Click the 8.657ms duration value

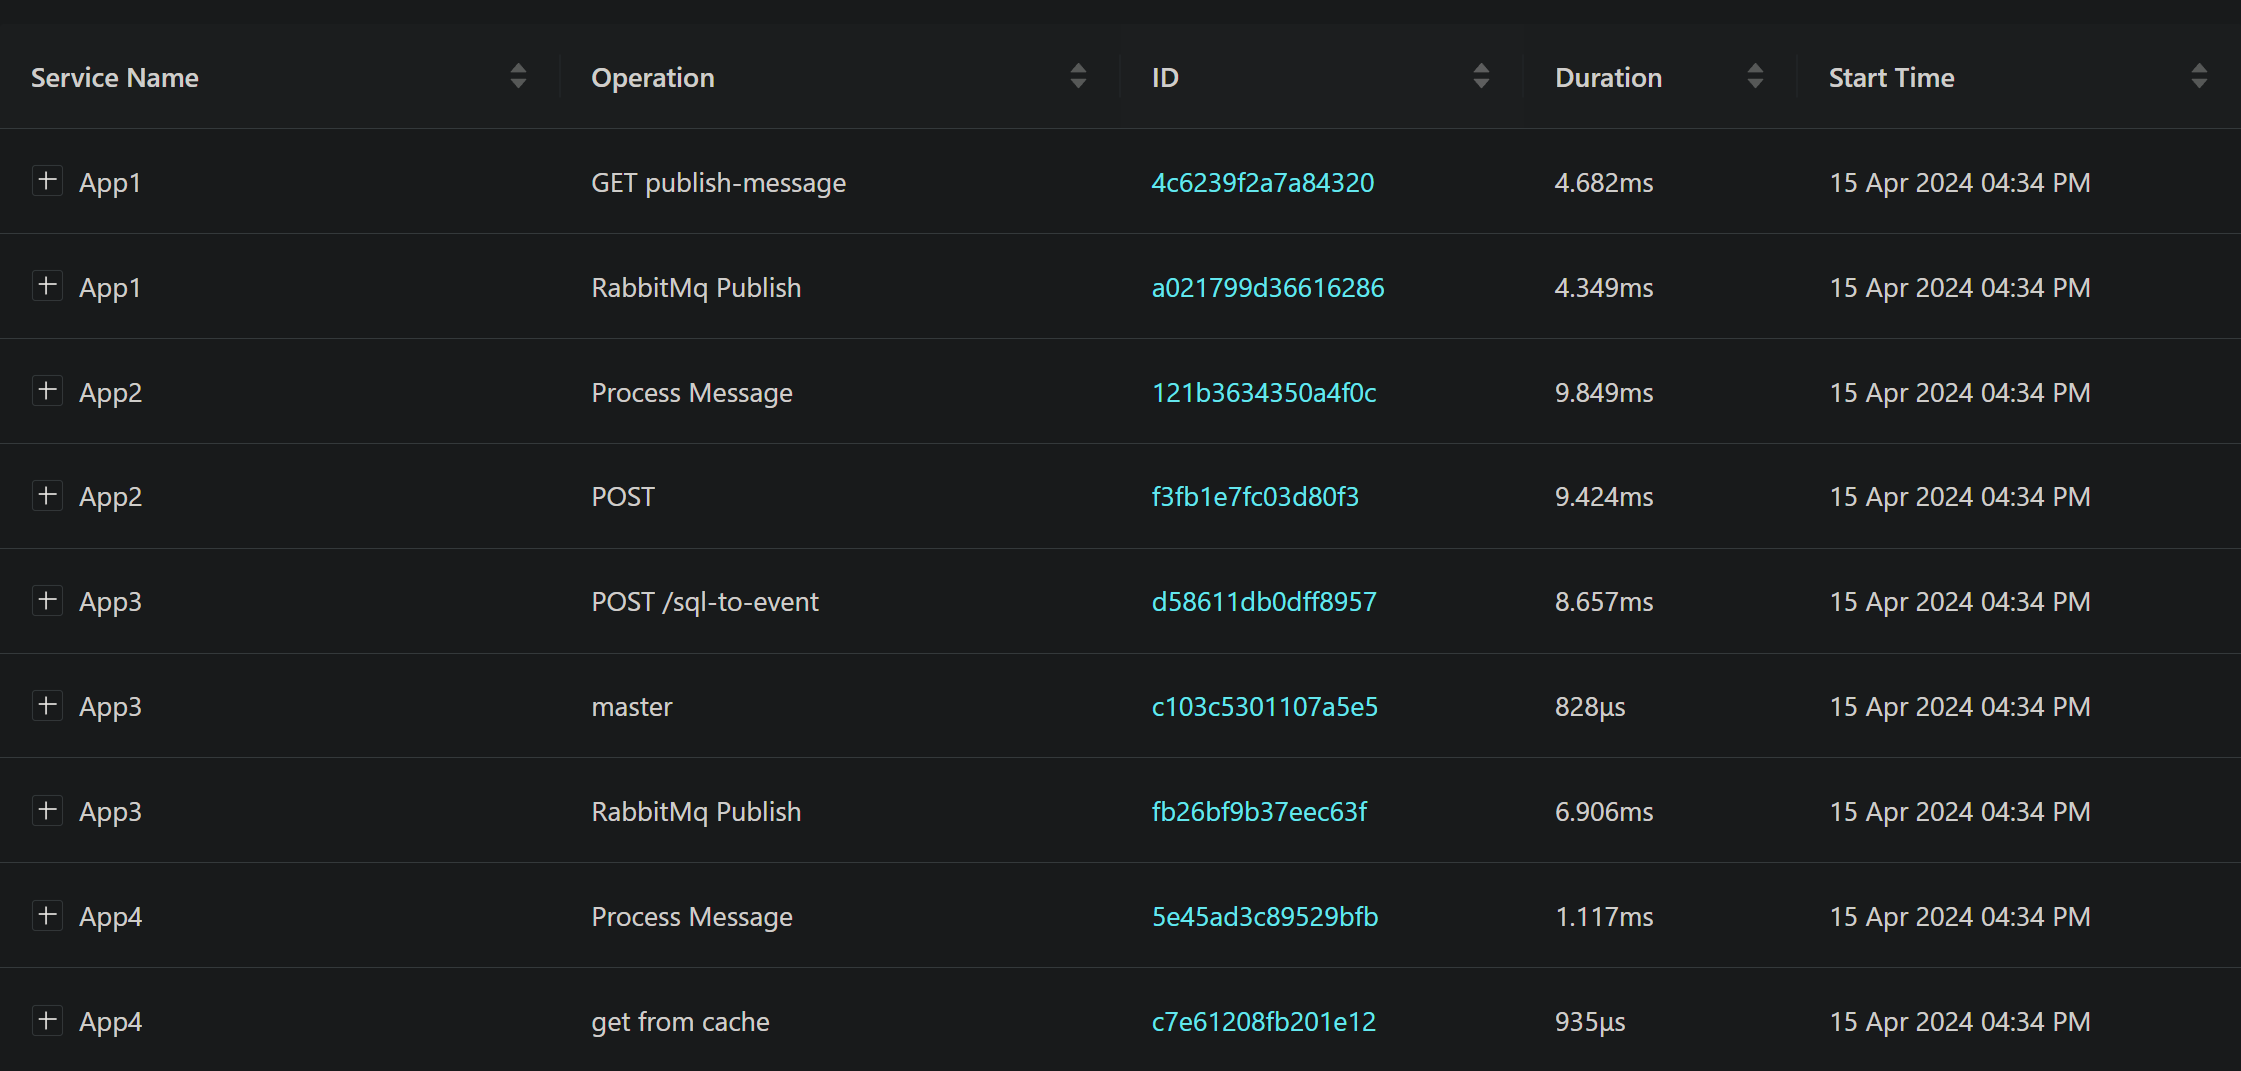[1604, 602]
